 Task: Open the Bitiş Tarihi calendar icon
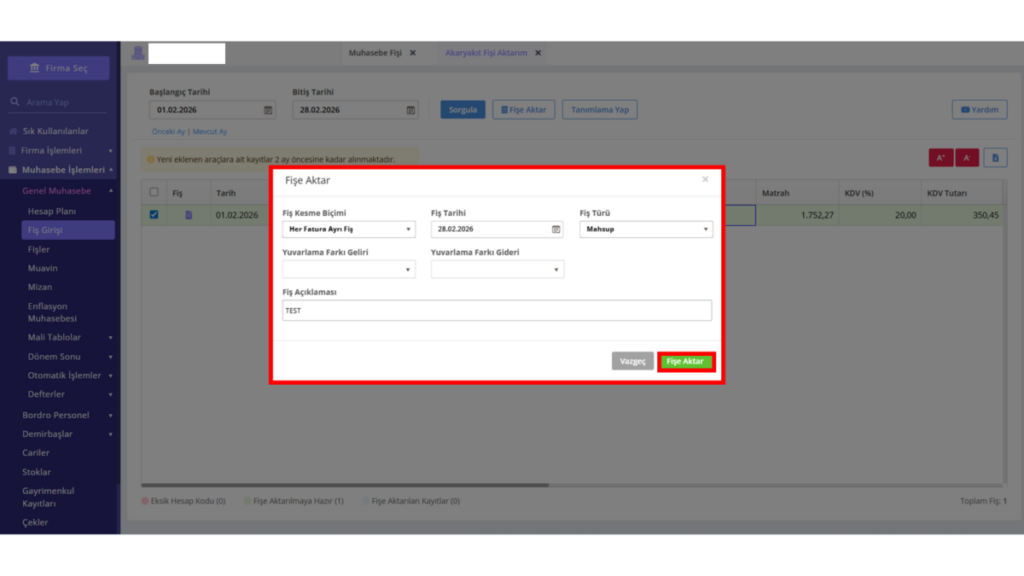click(x=411, y=110)
